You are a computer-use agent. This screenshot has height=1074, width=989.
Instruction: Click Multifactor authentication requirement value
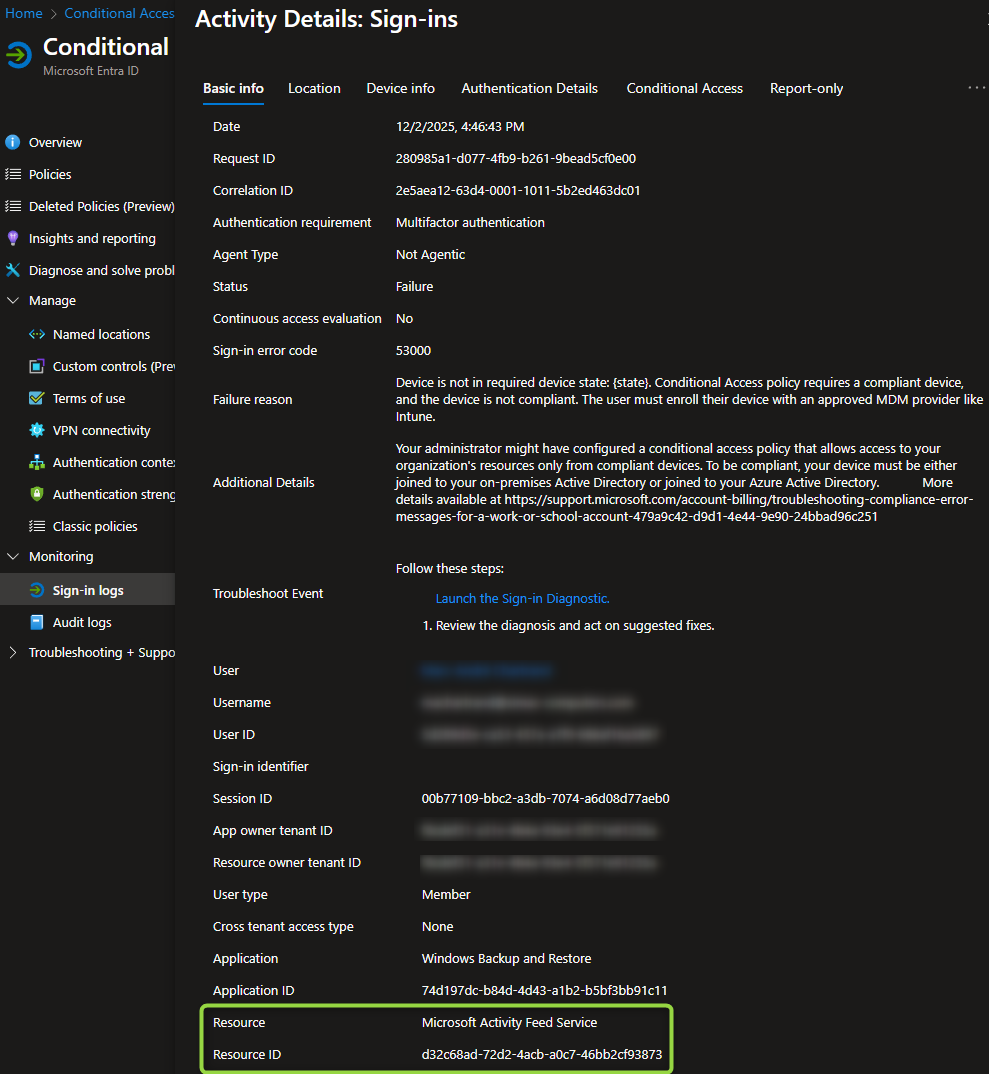[x=470, y=223]
